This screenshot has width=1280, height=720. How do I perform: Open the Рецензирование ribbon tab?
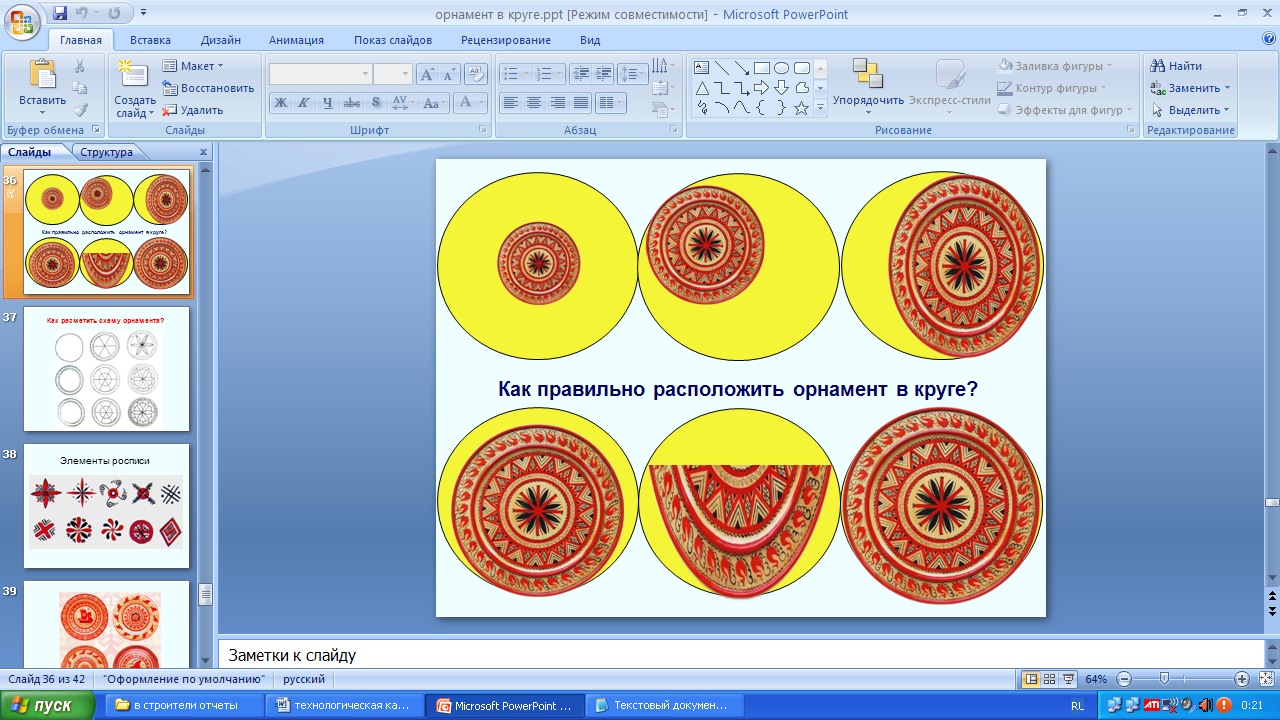[x=506, y=40]
